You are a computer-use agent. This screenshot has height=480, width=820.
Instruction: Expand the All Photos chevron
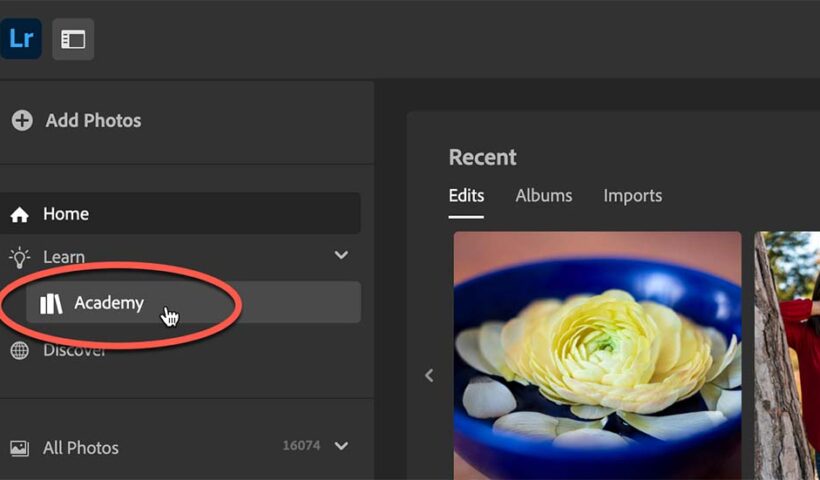point(341,446)
